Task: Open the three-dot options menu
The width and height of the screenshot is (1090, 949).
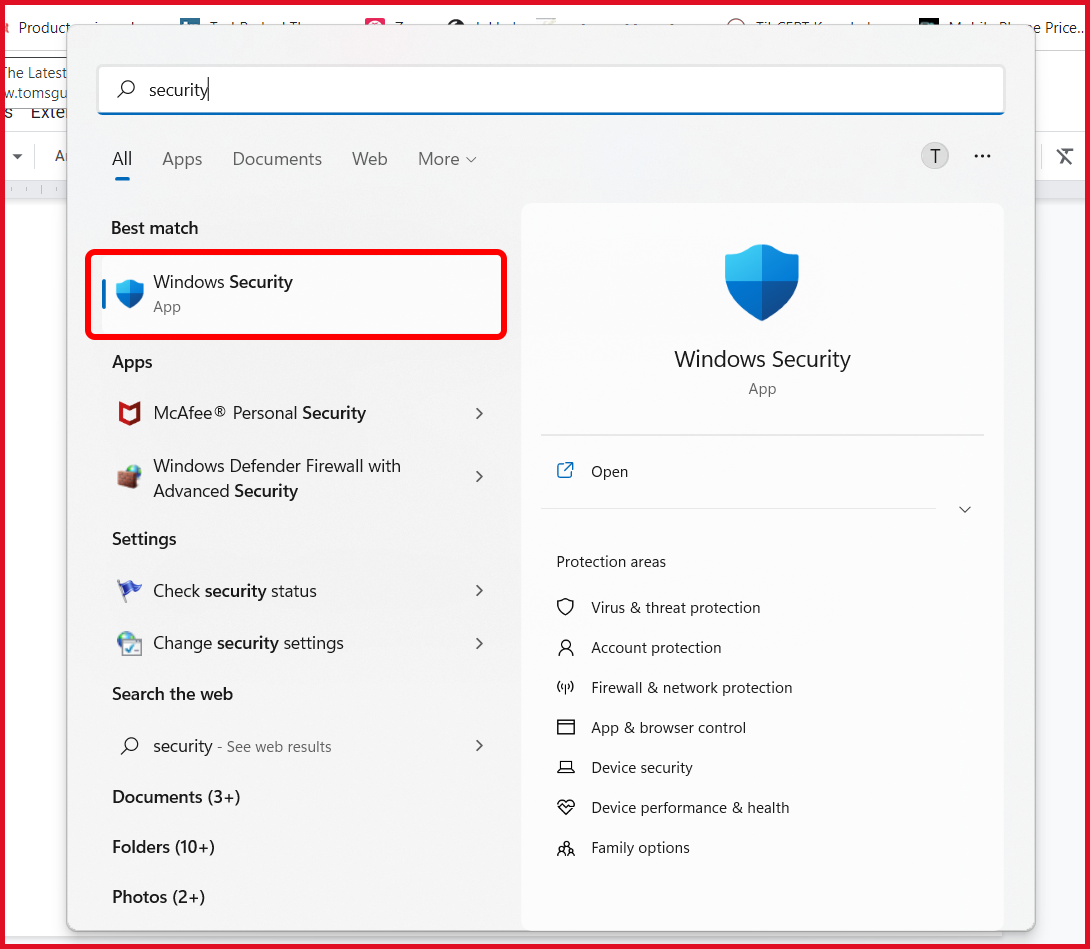Action: click(x=982, y=156)
